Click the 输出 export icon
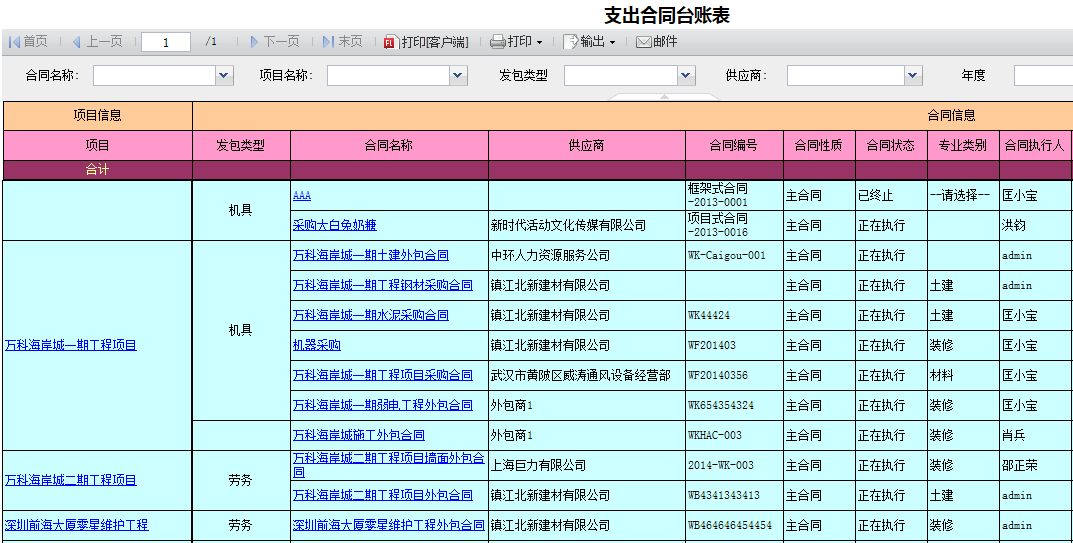 pyautogui.click(x=570, y=42)
